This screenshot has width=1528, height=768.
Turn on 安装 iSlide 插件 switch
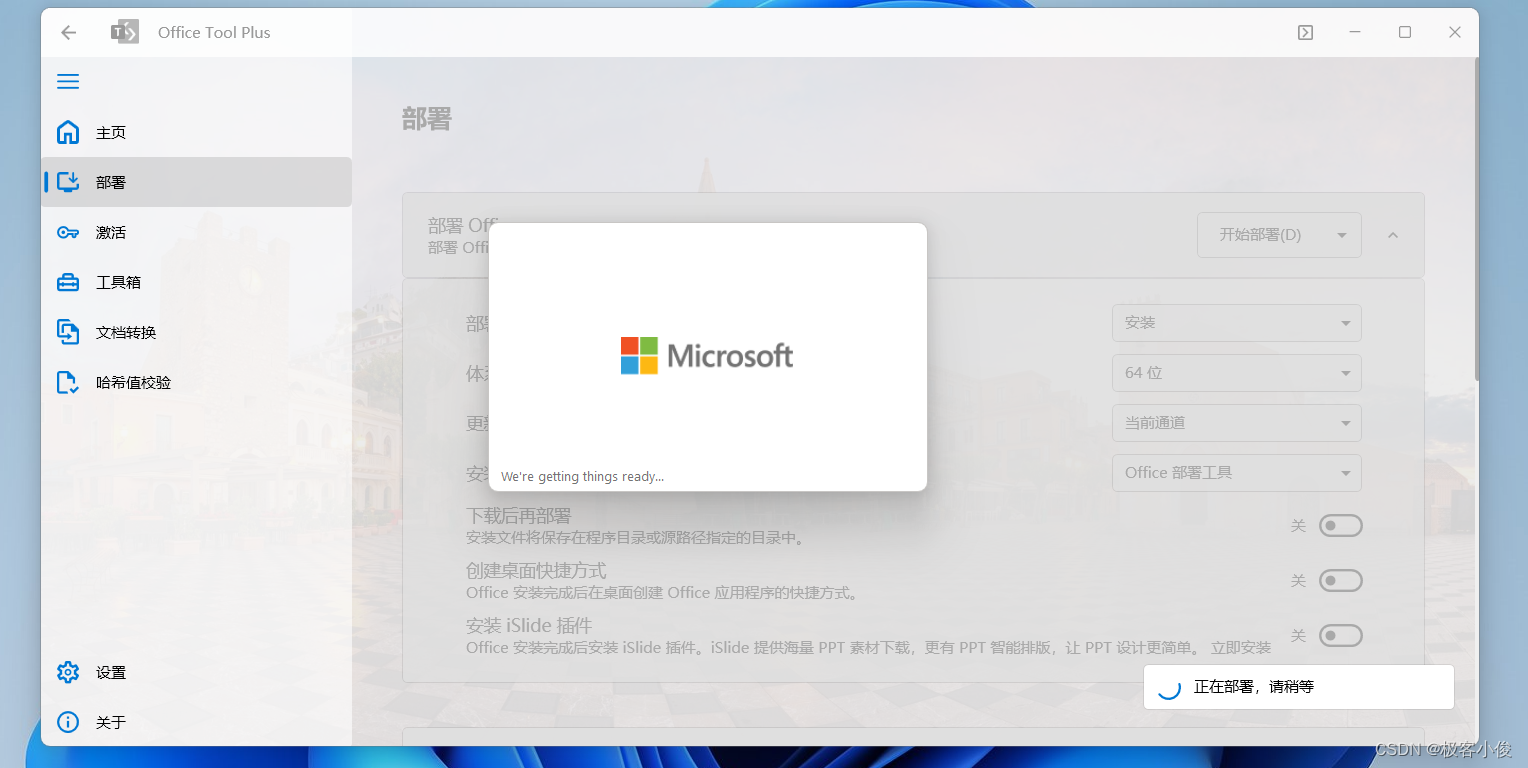1340,635
